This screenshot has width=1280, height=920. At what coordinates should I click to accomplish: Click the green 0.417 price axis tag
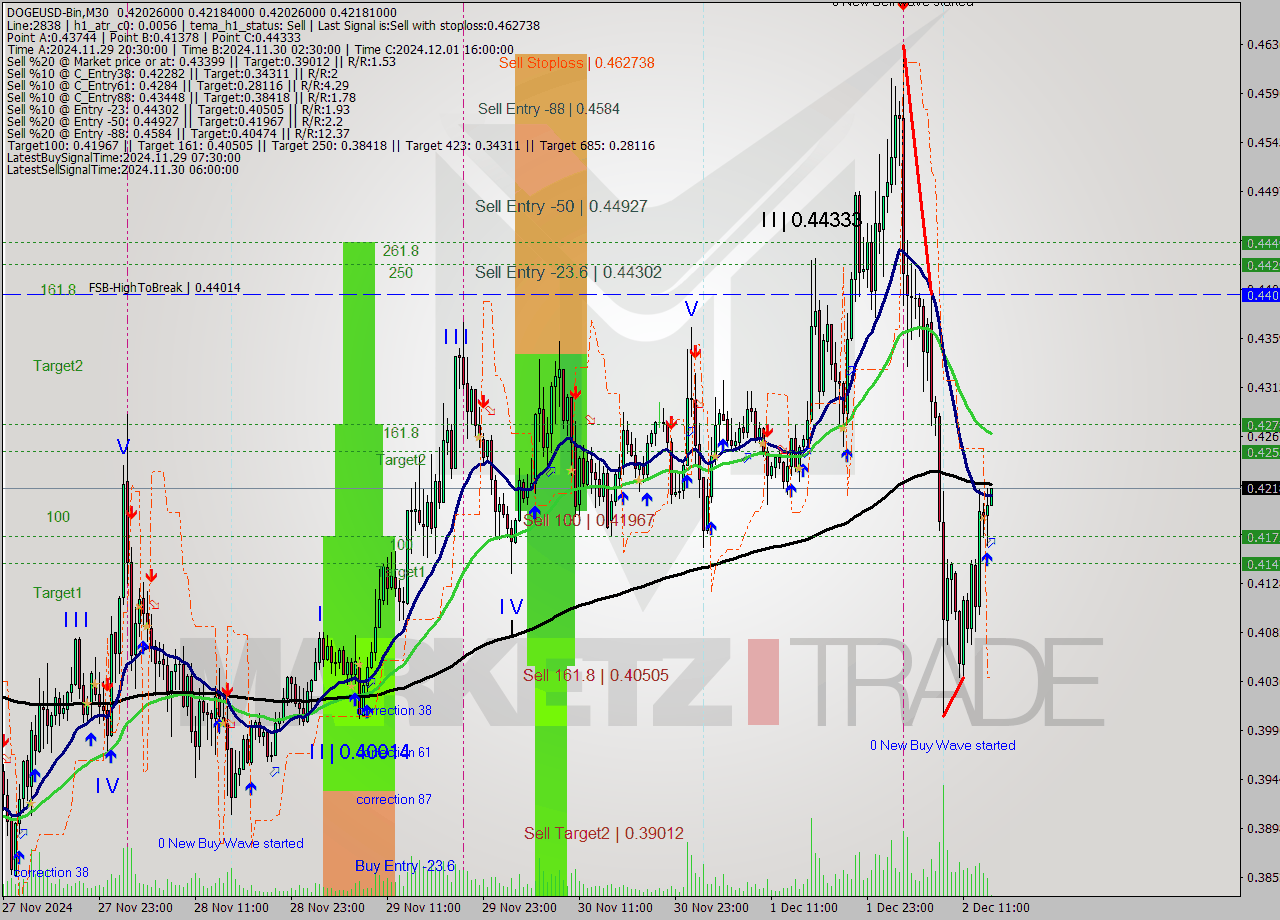click(1260, 537)
